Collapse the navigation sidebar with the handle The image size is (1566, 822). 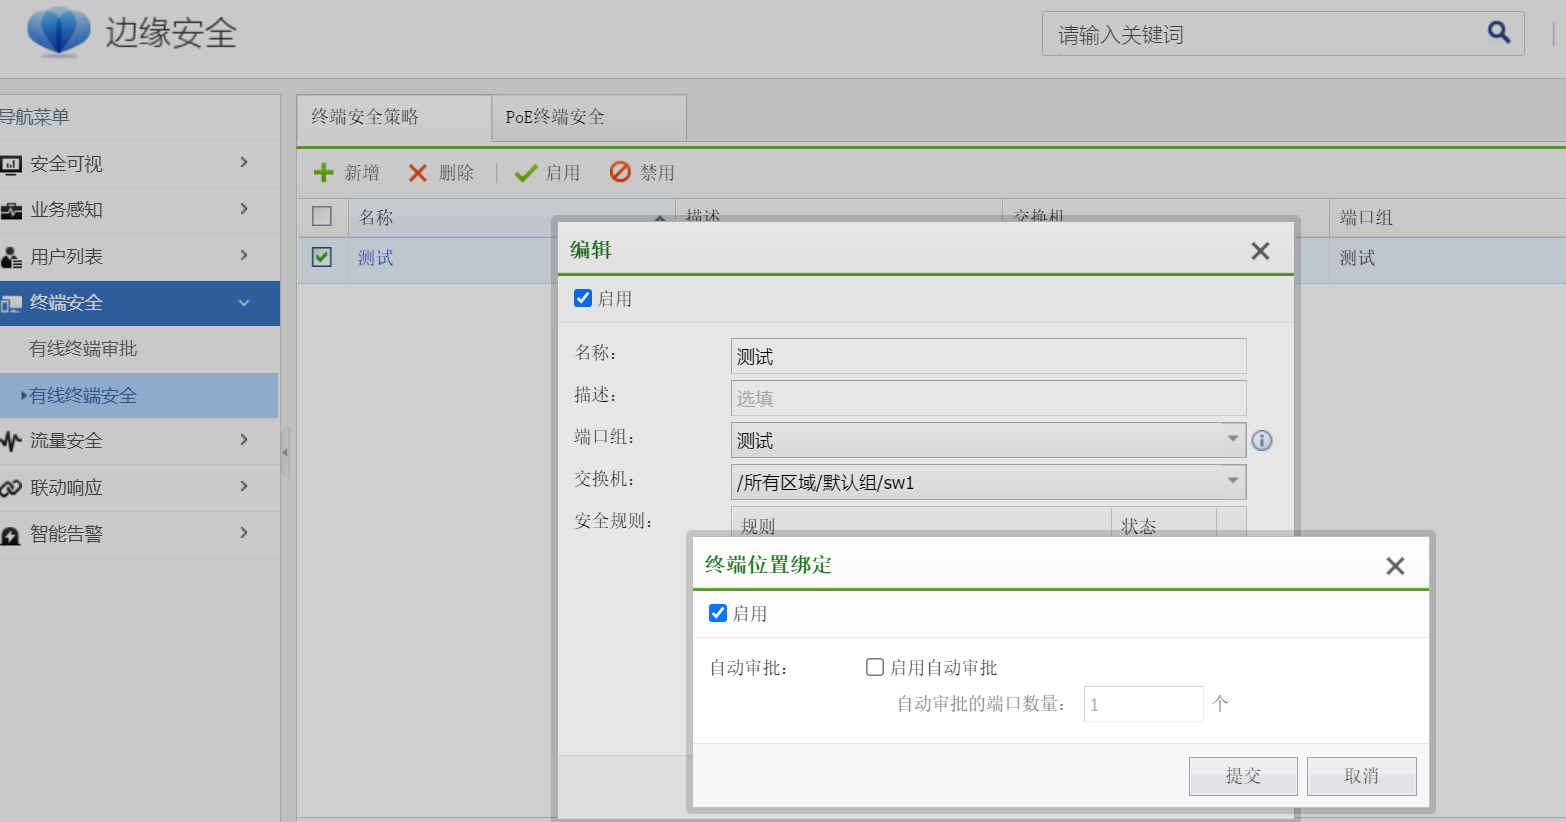(285, 452)
